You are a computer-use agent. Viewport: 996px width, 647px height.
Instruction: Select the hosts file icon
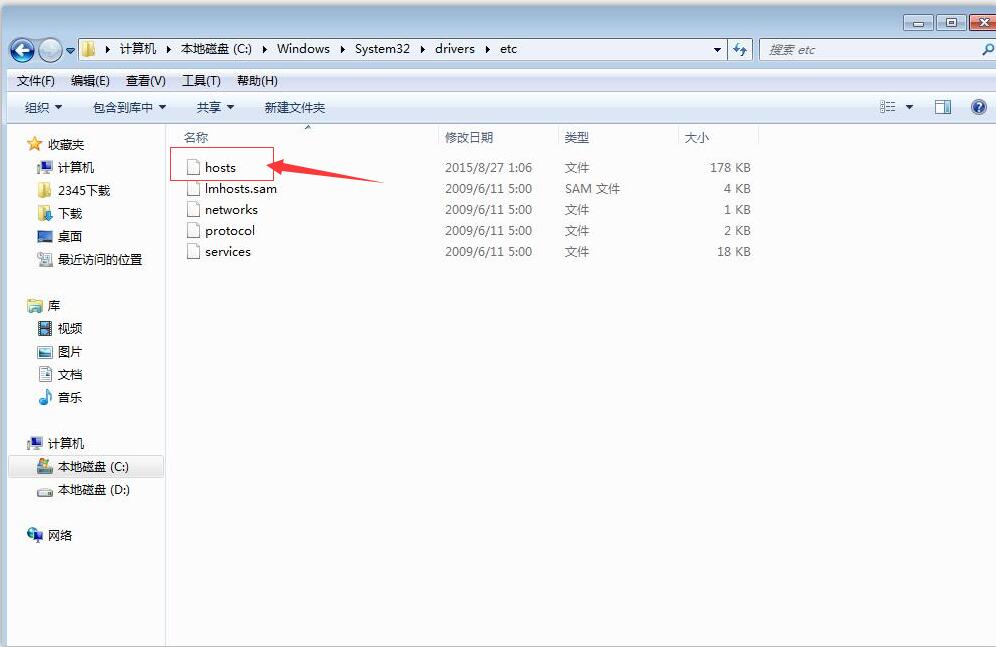[193, 167]
